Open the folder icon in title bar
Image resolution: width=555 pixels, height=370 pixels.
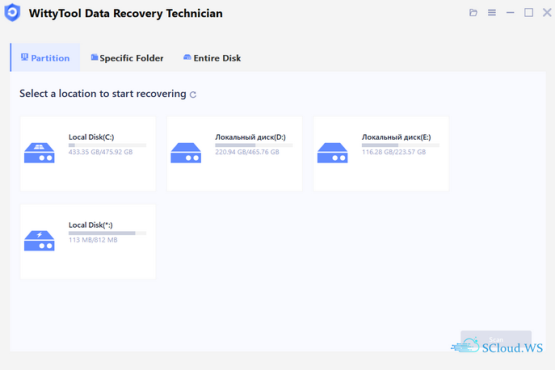473,13
